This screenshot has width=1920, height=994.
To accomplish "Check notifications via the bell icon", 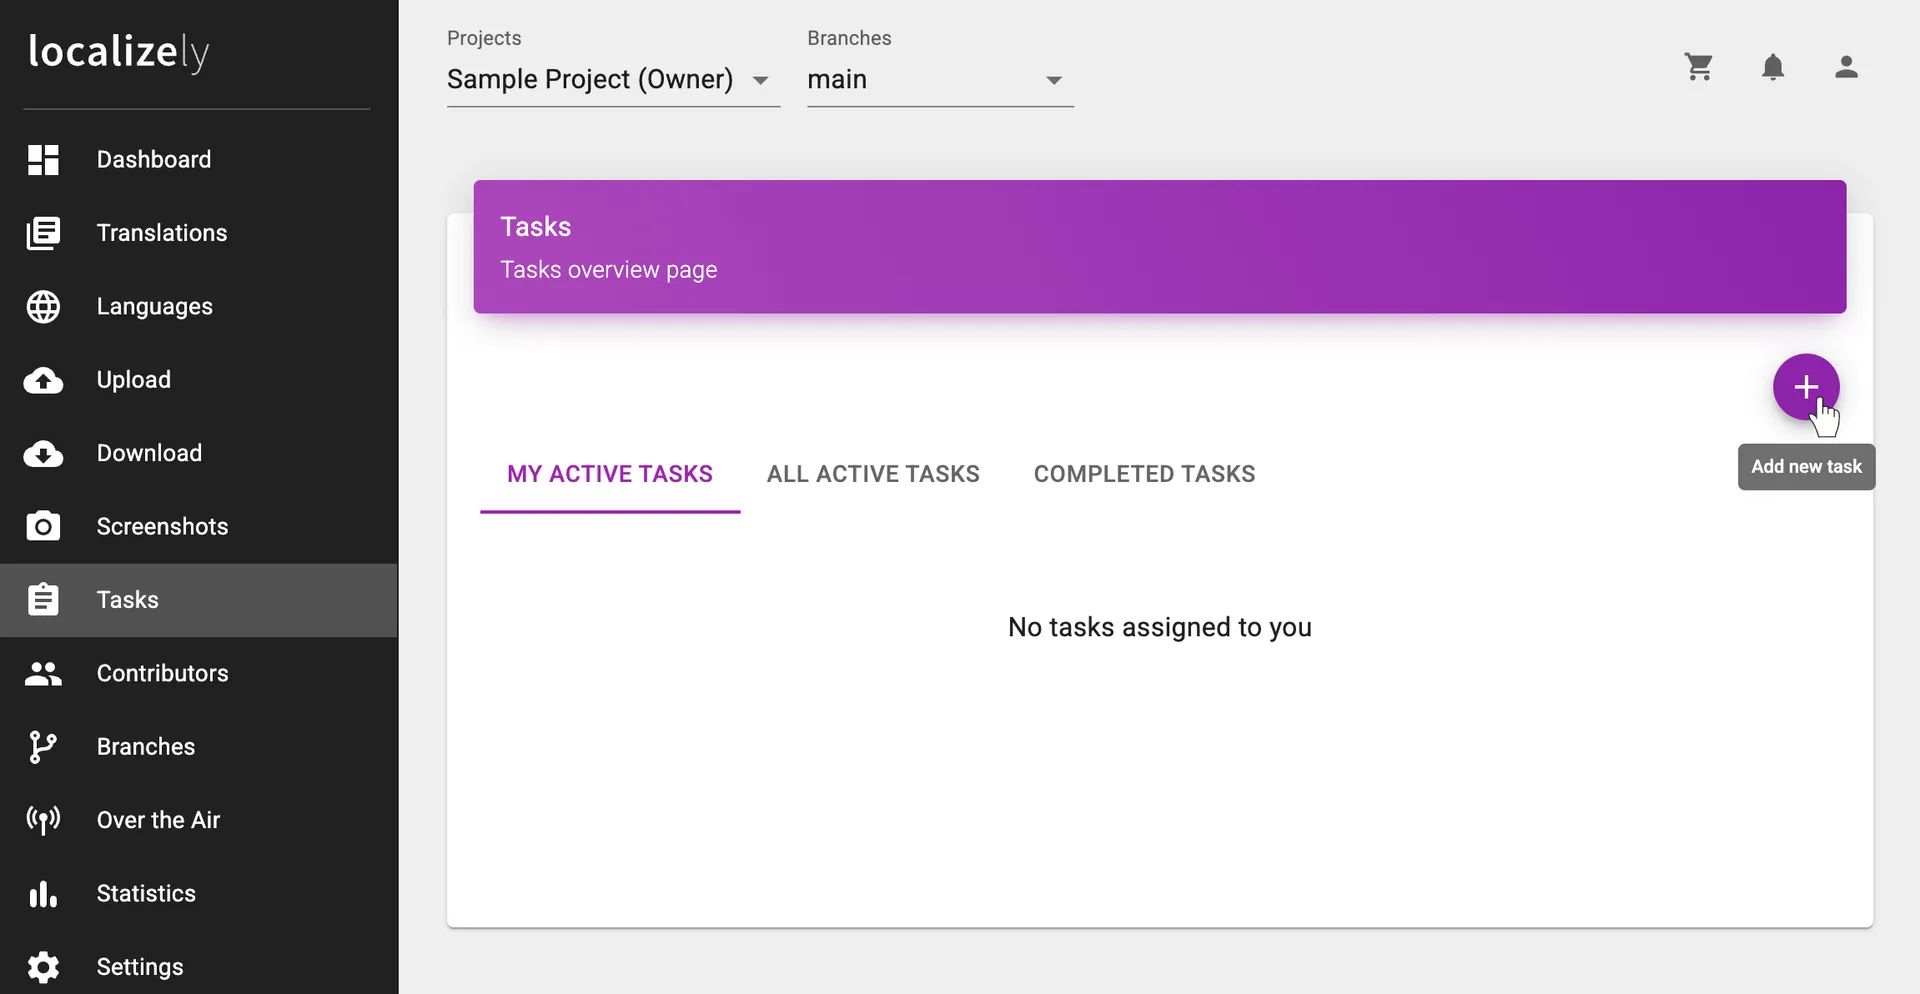I will pos(1774,67).
